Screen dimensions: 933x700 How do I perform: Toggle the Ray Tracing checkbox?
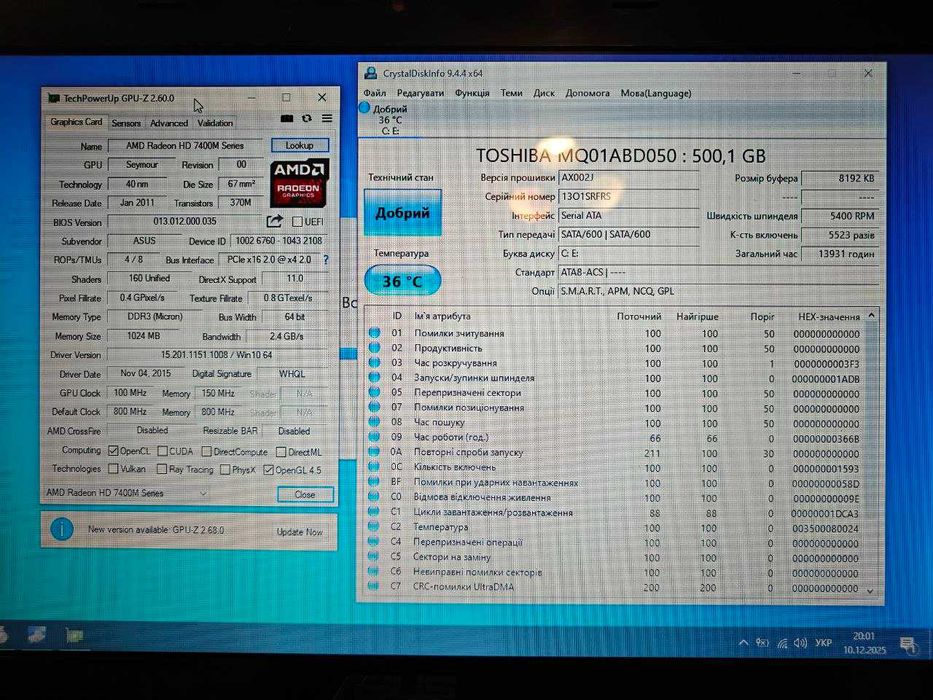coord(162,470)
